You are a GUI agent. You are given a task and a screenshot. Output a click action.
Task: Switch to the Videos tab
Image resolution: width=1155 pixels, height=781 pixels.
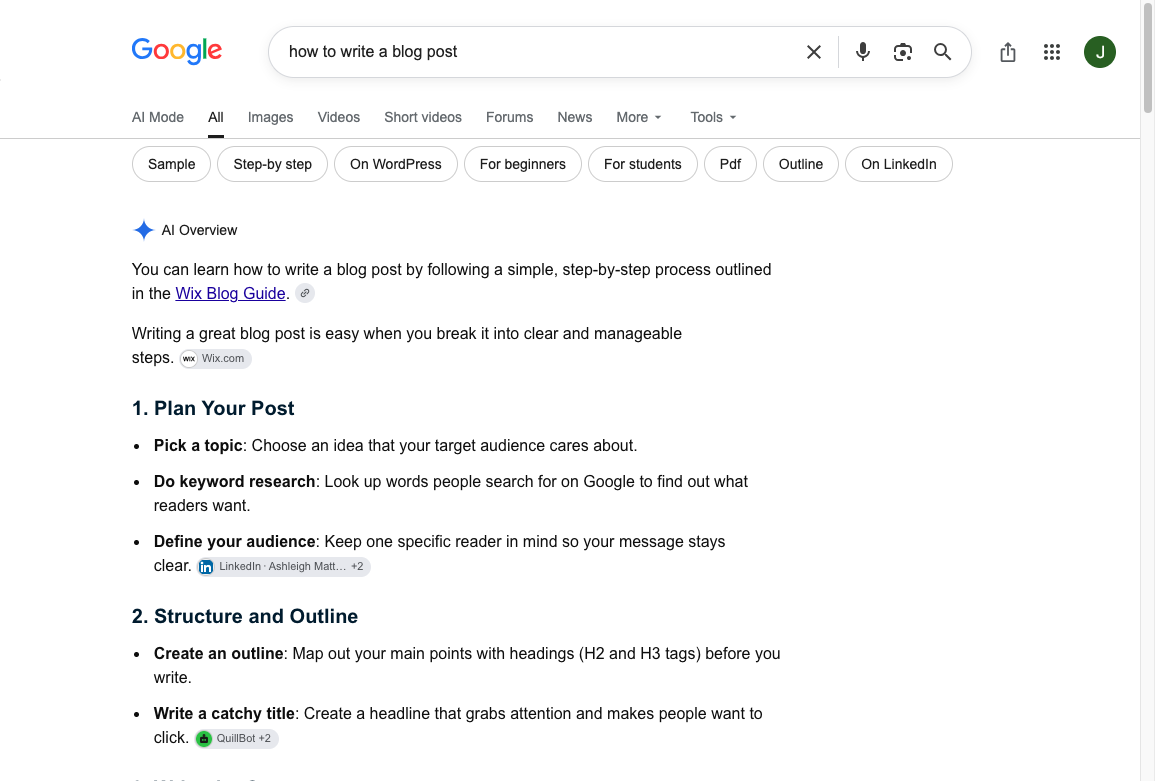[339, 117]
